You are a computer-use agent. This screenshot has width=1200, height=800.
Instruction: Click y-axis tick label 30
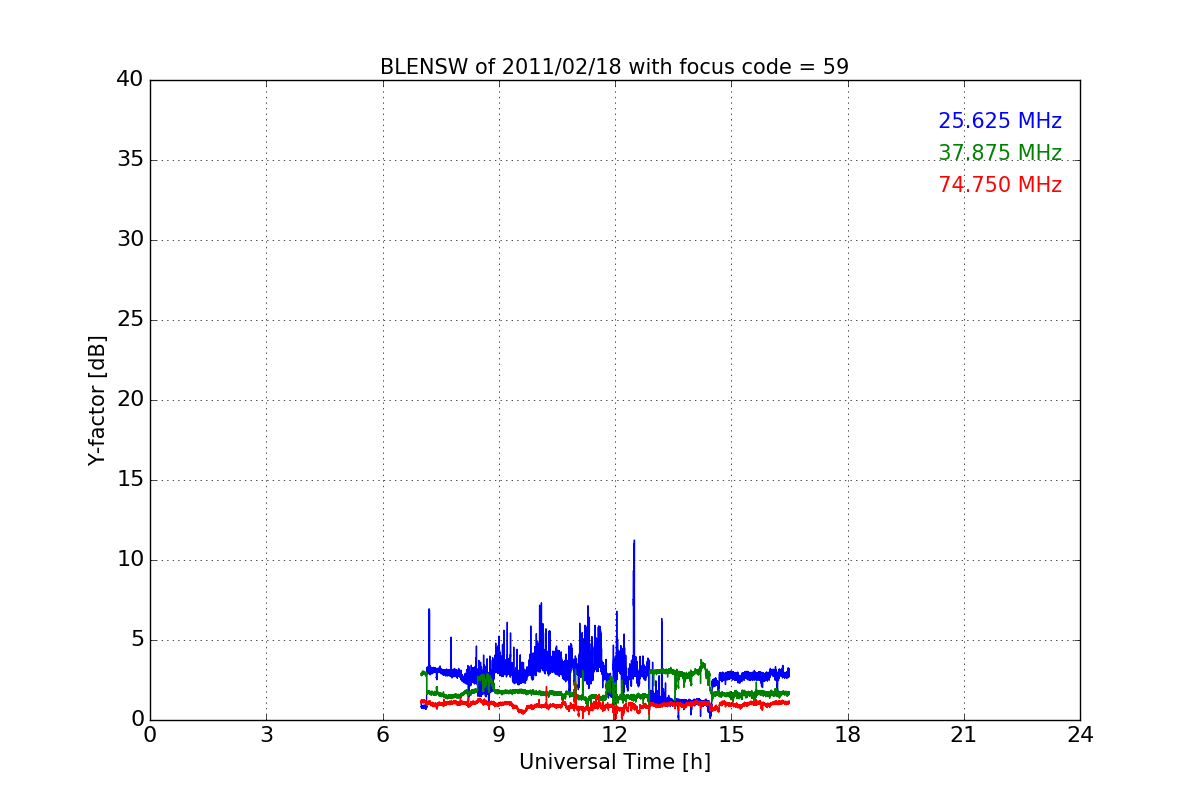coord(130,240)
